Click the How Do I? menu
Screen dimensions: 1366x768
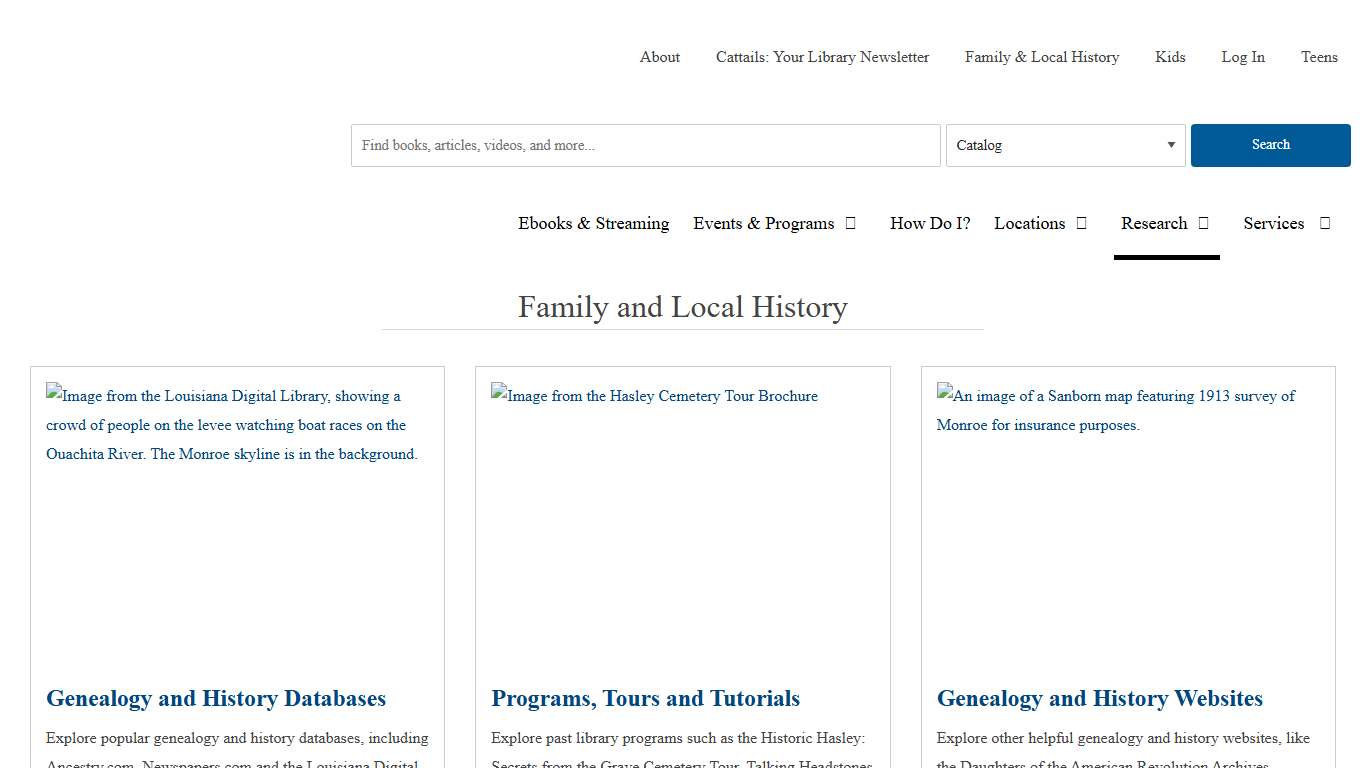[x=929, y=223]
